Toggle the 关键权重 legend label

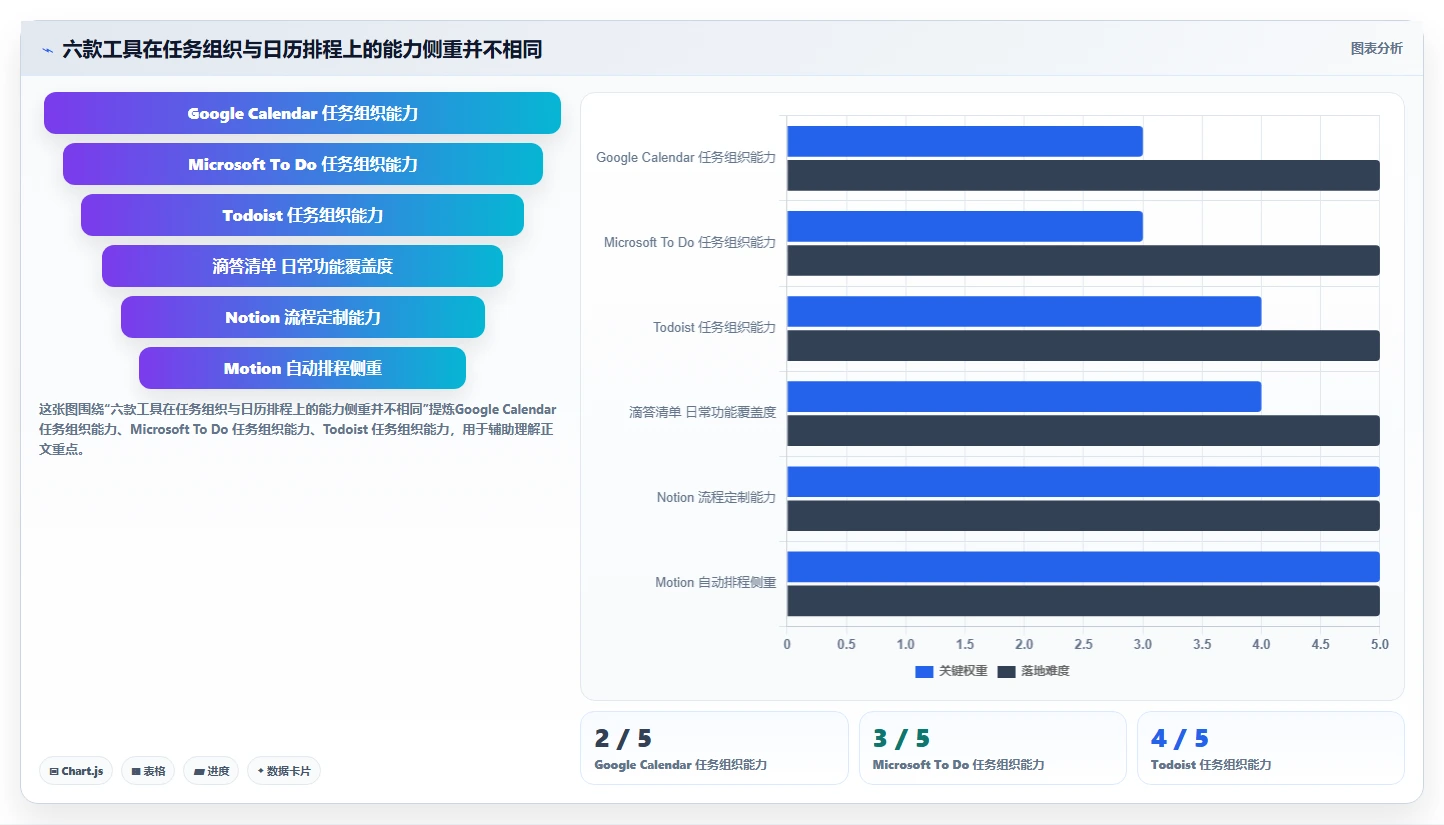(x=963, y=671)
